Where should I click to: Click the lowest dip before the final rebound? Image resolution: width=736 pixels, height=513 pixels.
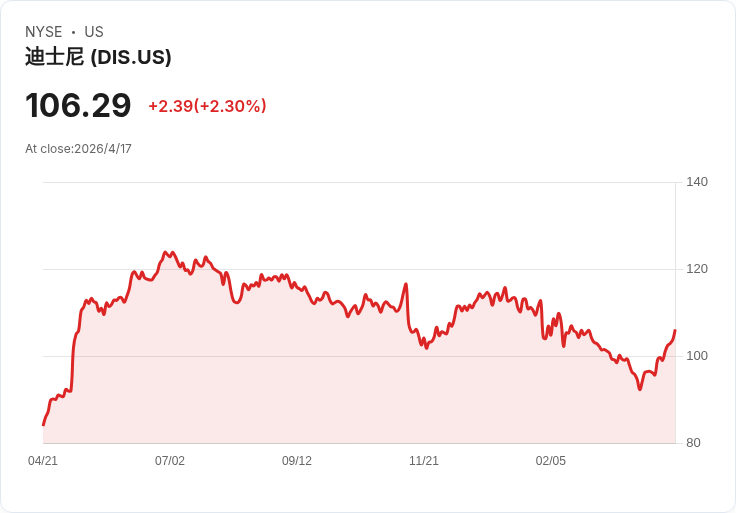pos(640,389)
